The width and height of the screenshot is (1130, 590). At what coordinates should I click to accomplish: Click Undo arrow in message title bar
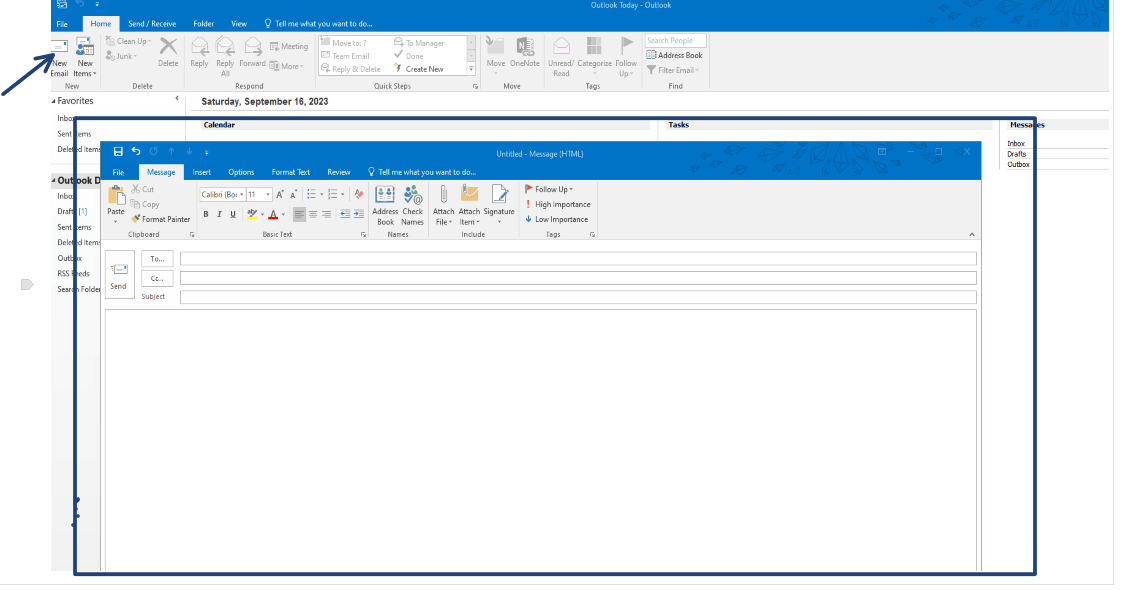[135, 152]
